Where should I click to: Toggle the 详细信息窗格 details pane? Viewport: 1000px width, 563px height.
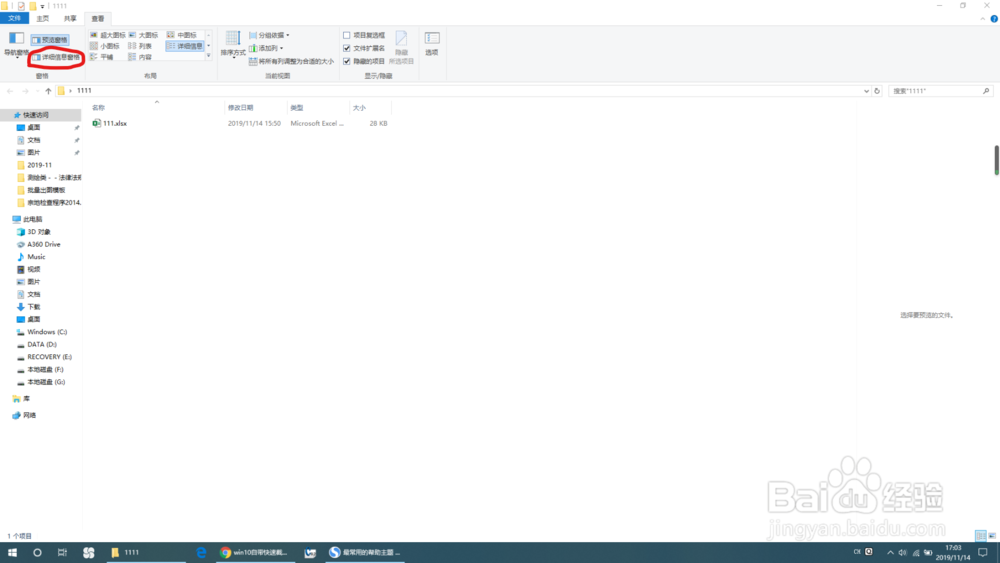pos(56,57)
